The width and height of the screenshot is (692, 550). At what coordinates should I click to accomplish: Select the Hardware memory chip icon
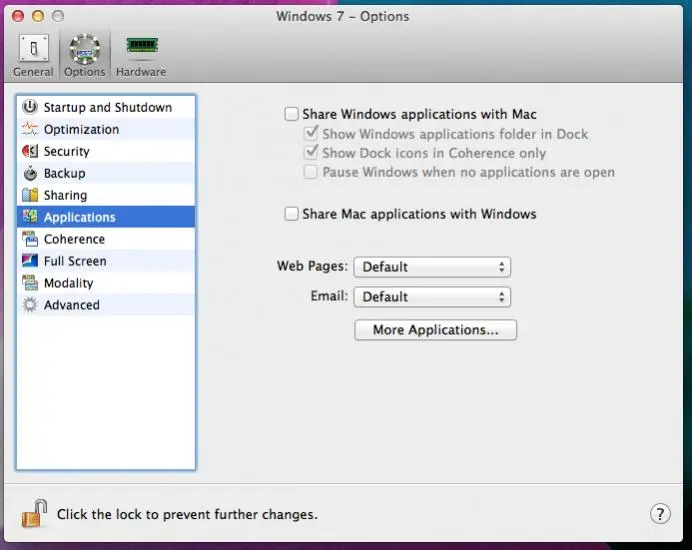140,48
